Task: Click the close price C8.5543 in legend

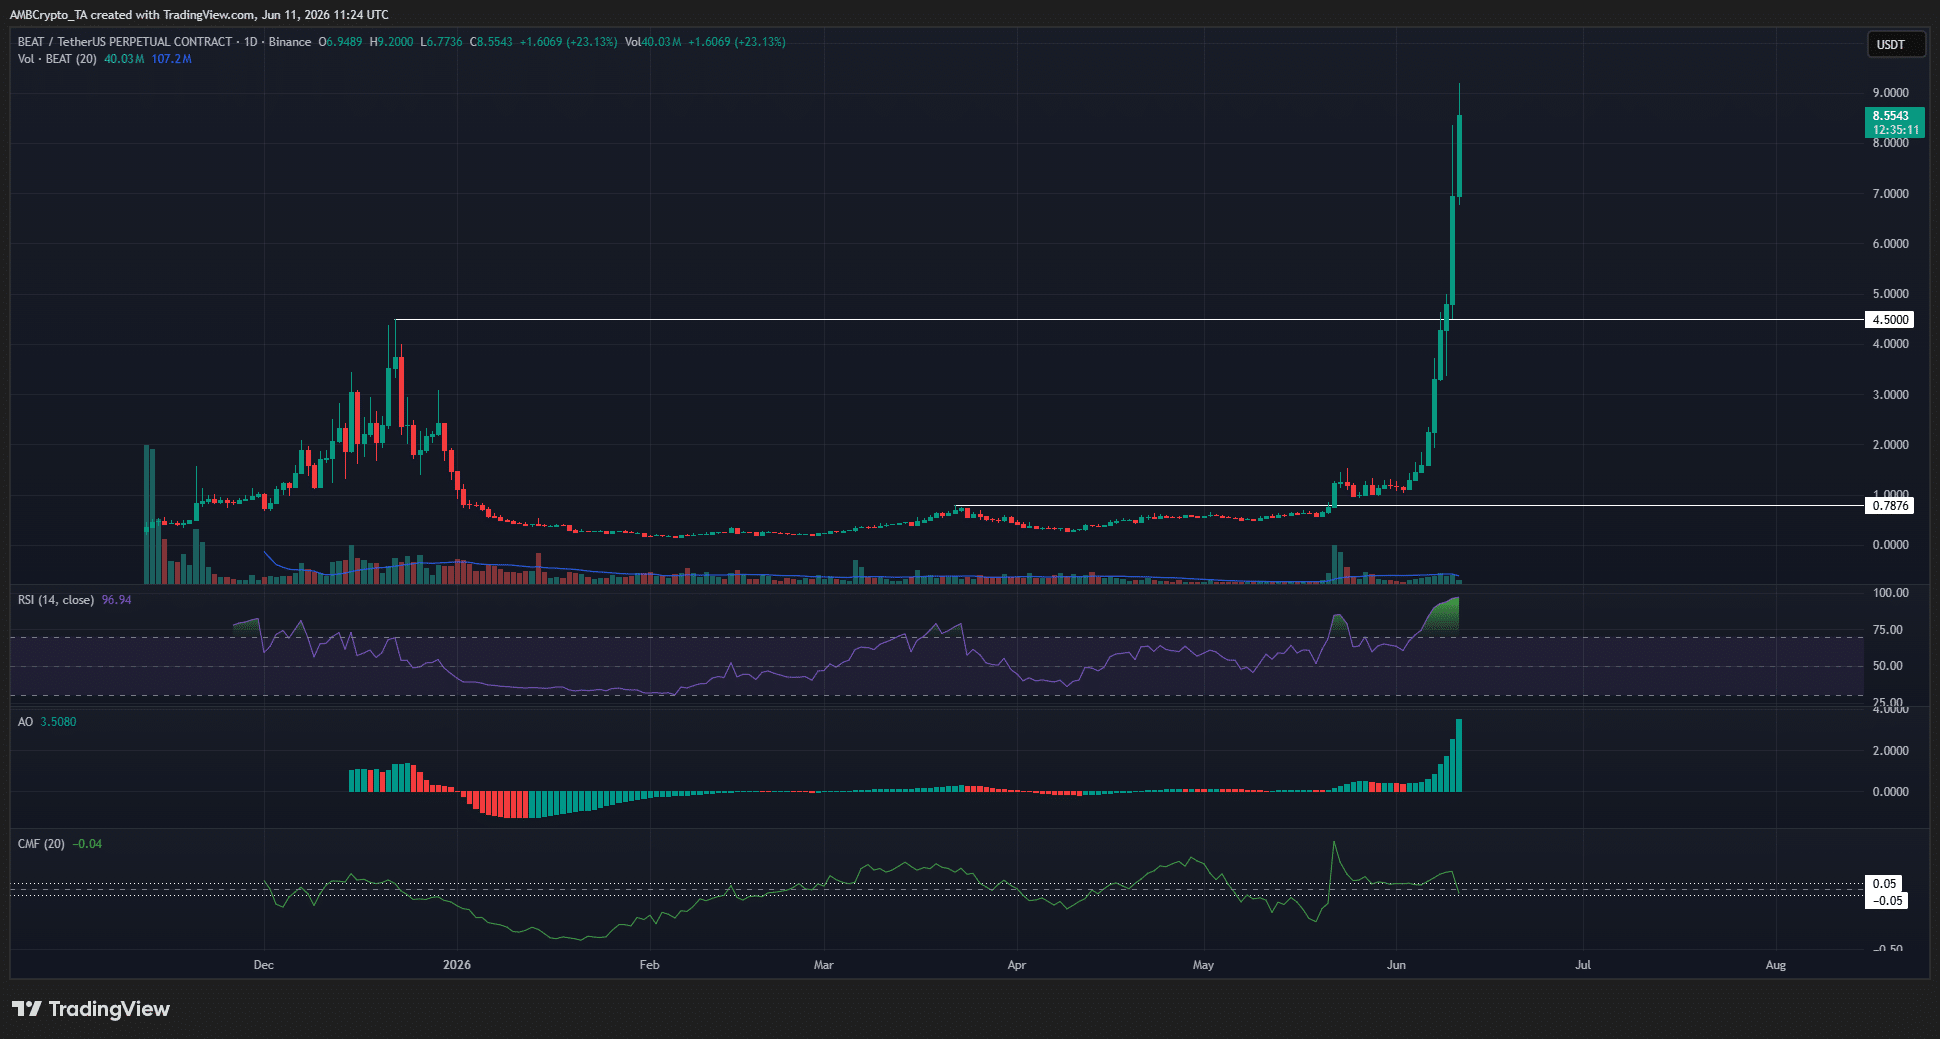Action: point(491,42)
